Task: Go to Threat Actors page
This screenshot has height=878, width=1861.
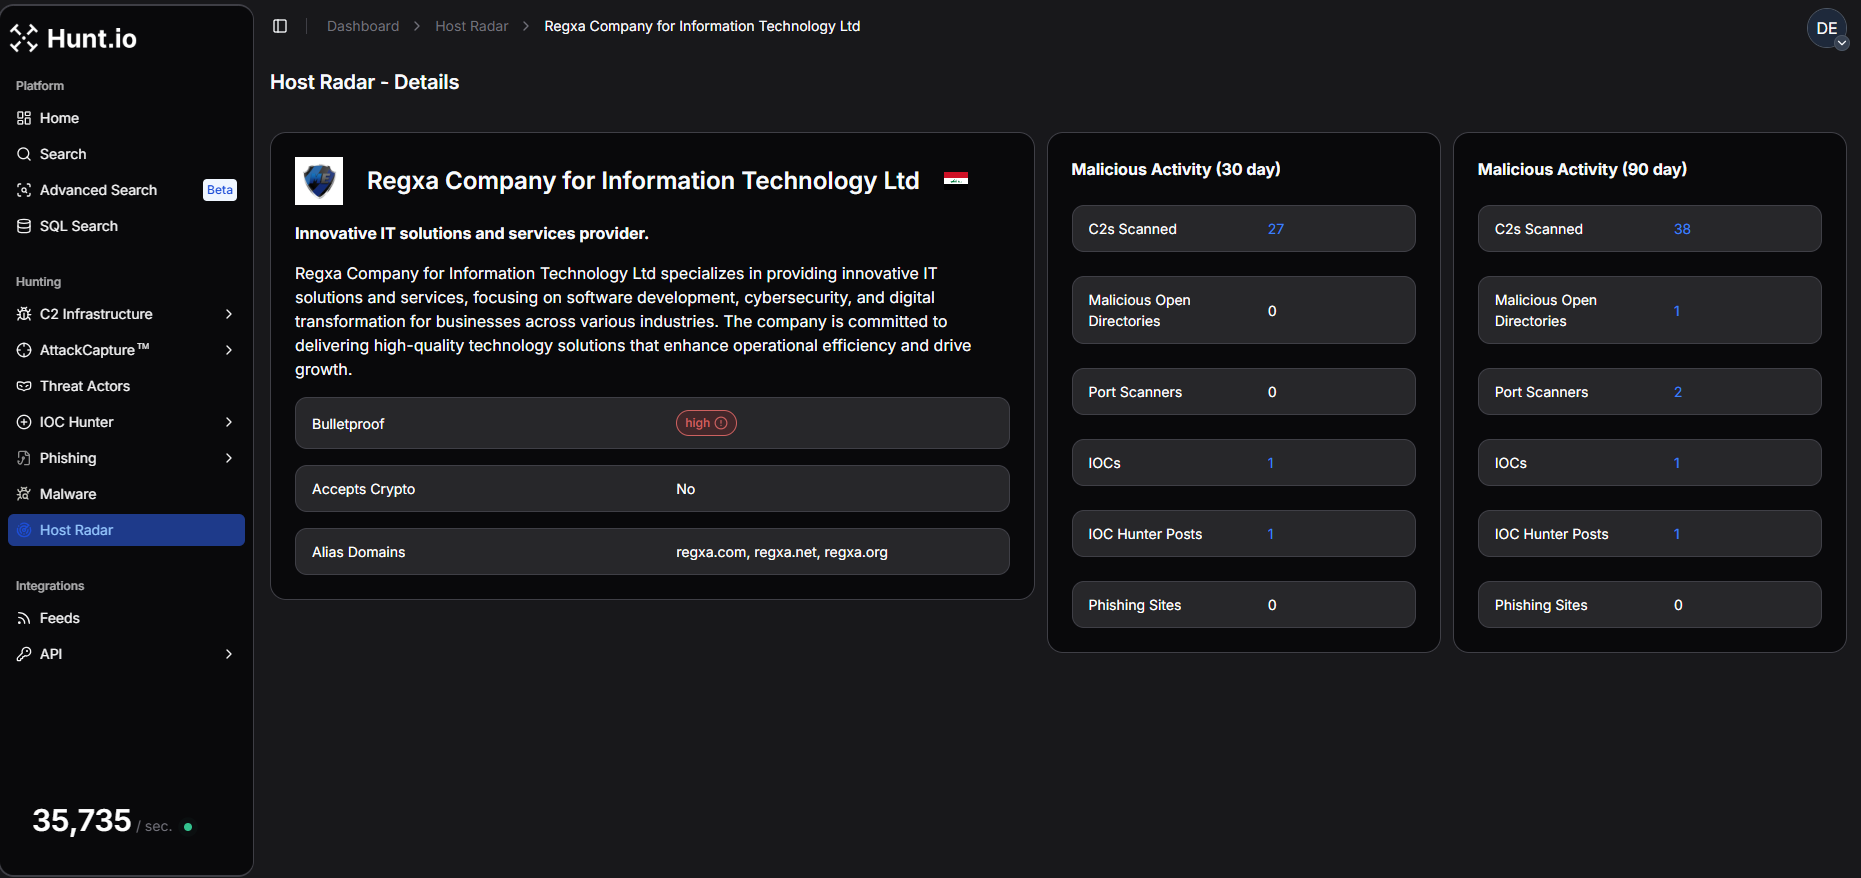Action: click(x=126, y=386)
